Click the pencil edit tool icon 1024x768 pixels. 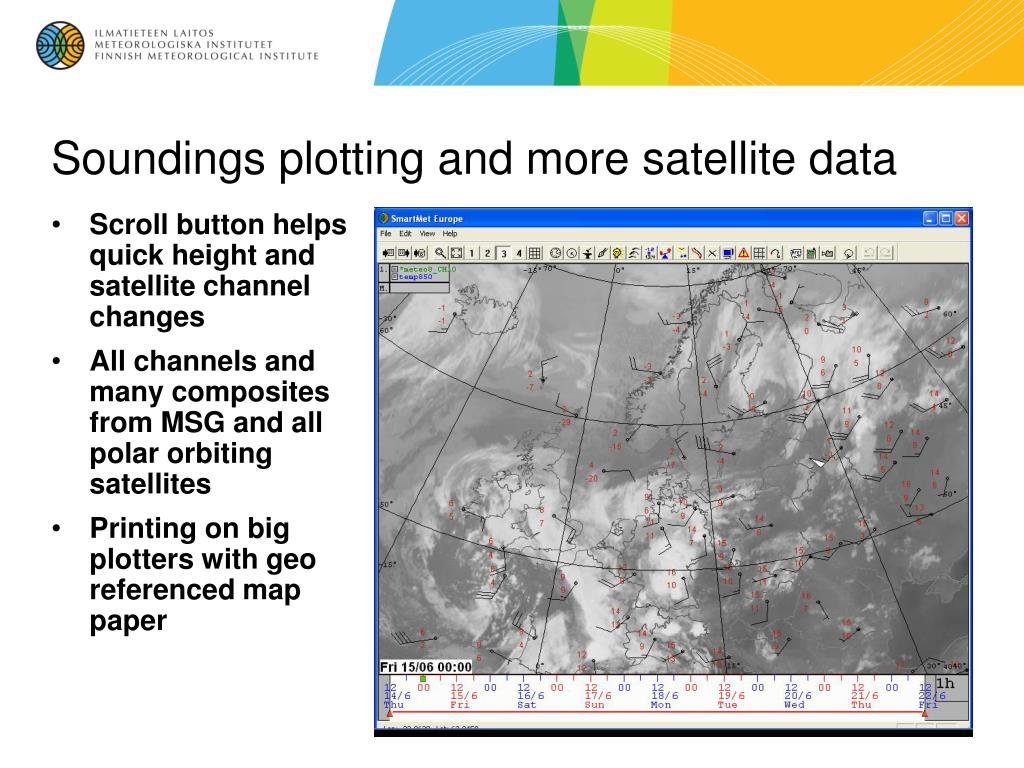602,253
